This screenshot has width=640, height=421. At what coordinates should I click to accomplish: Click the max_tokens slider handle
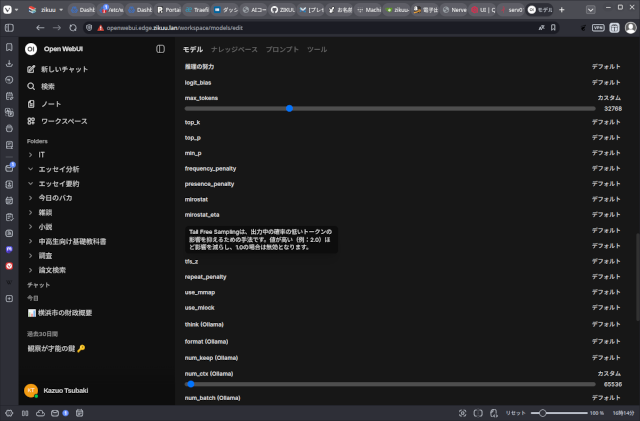pos(289,108)
